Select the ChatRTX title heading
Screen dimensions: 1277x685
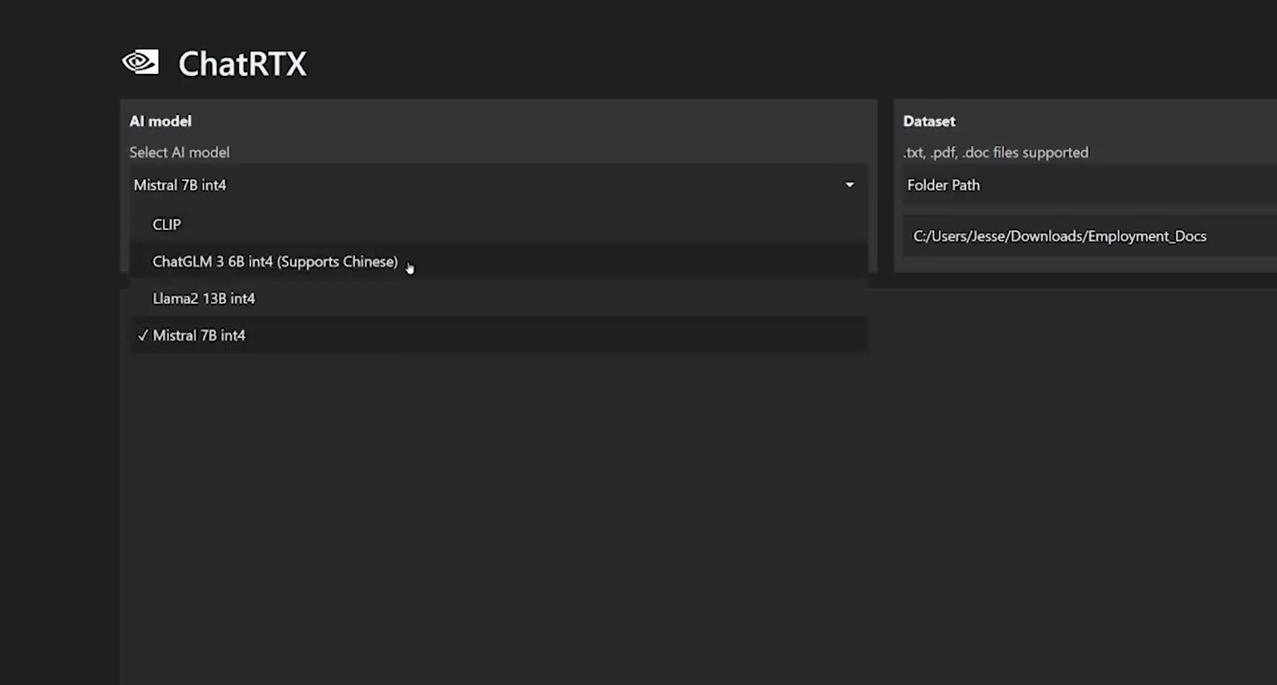[x=242, y=63]
